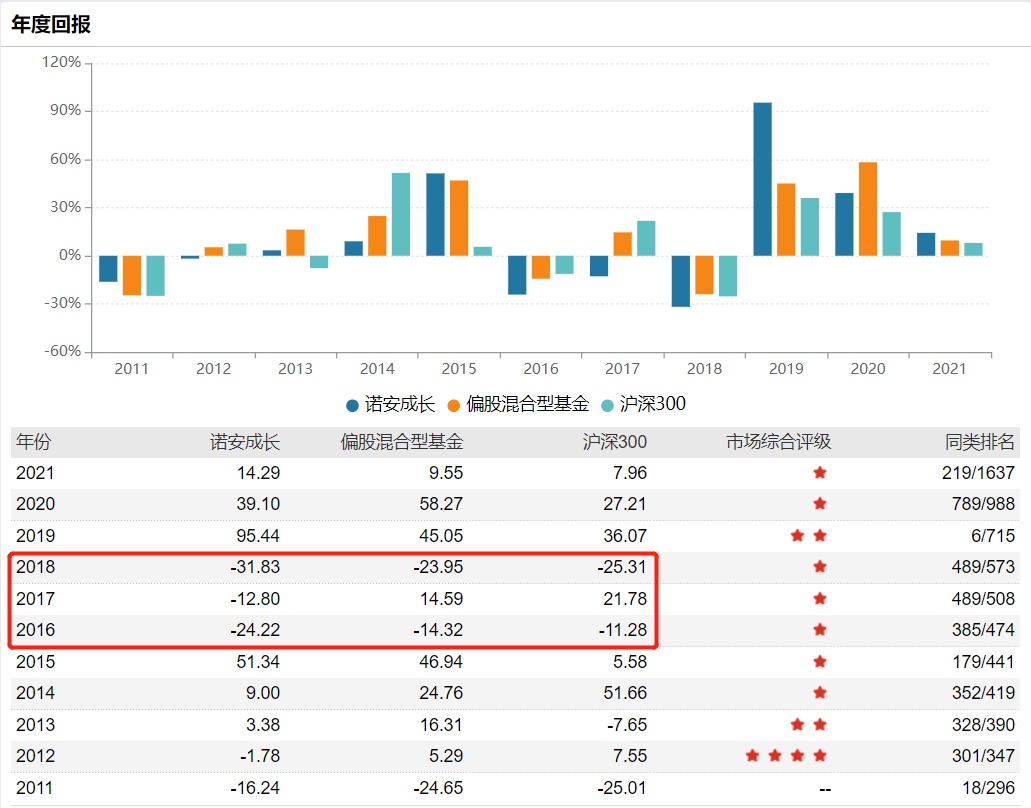Select the 18/296 ranking cell

pos(989,788)
